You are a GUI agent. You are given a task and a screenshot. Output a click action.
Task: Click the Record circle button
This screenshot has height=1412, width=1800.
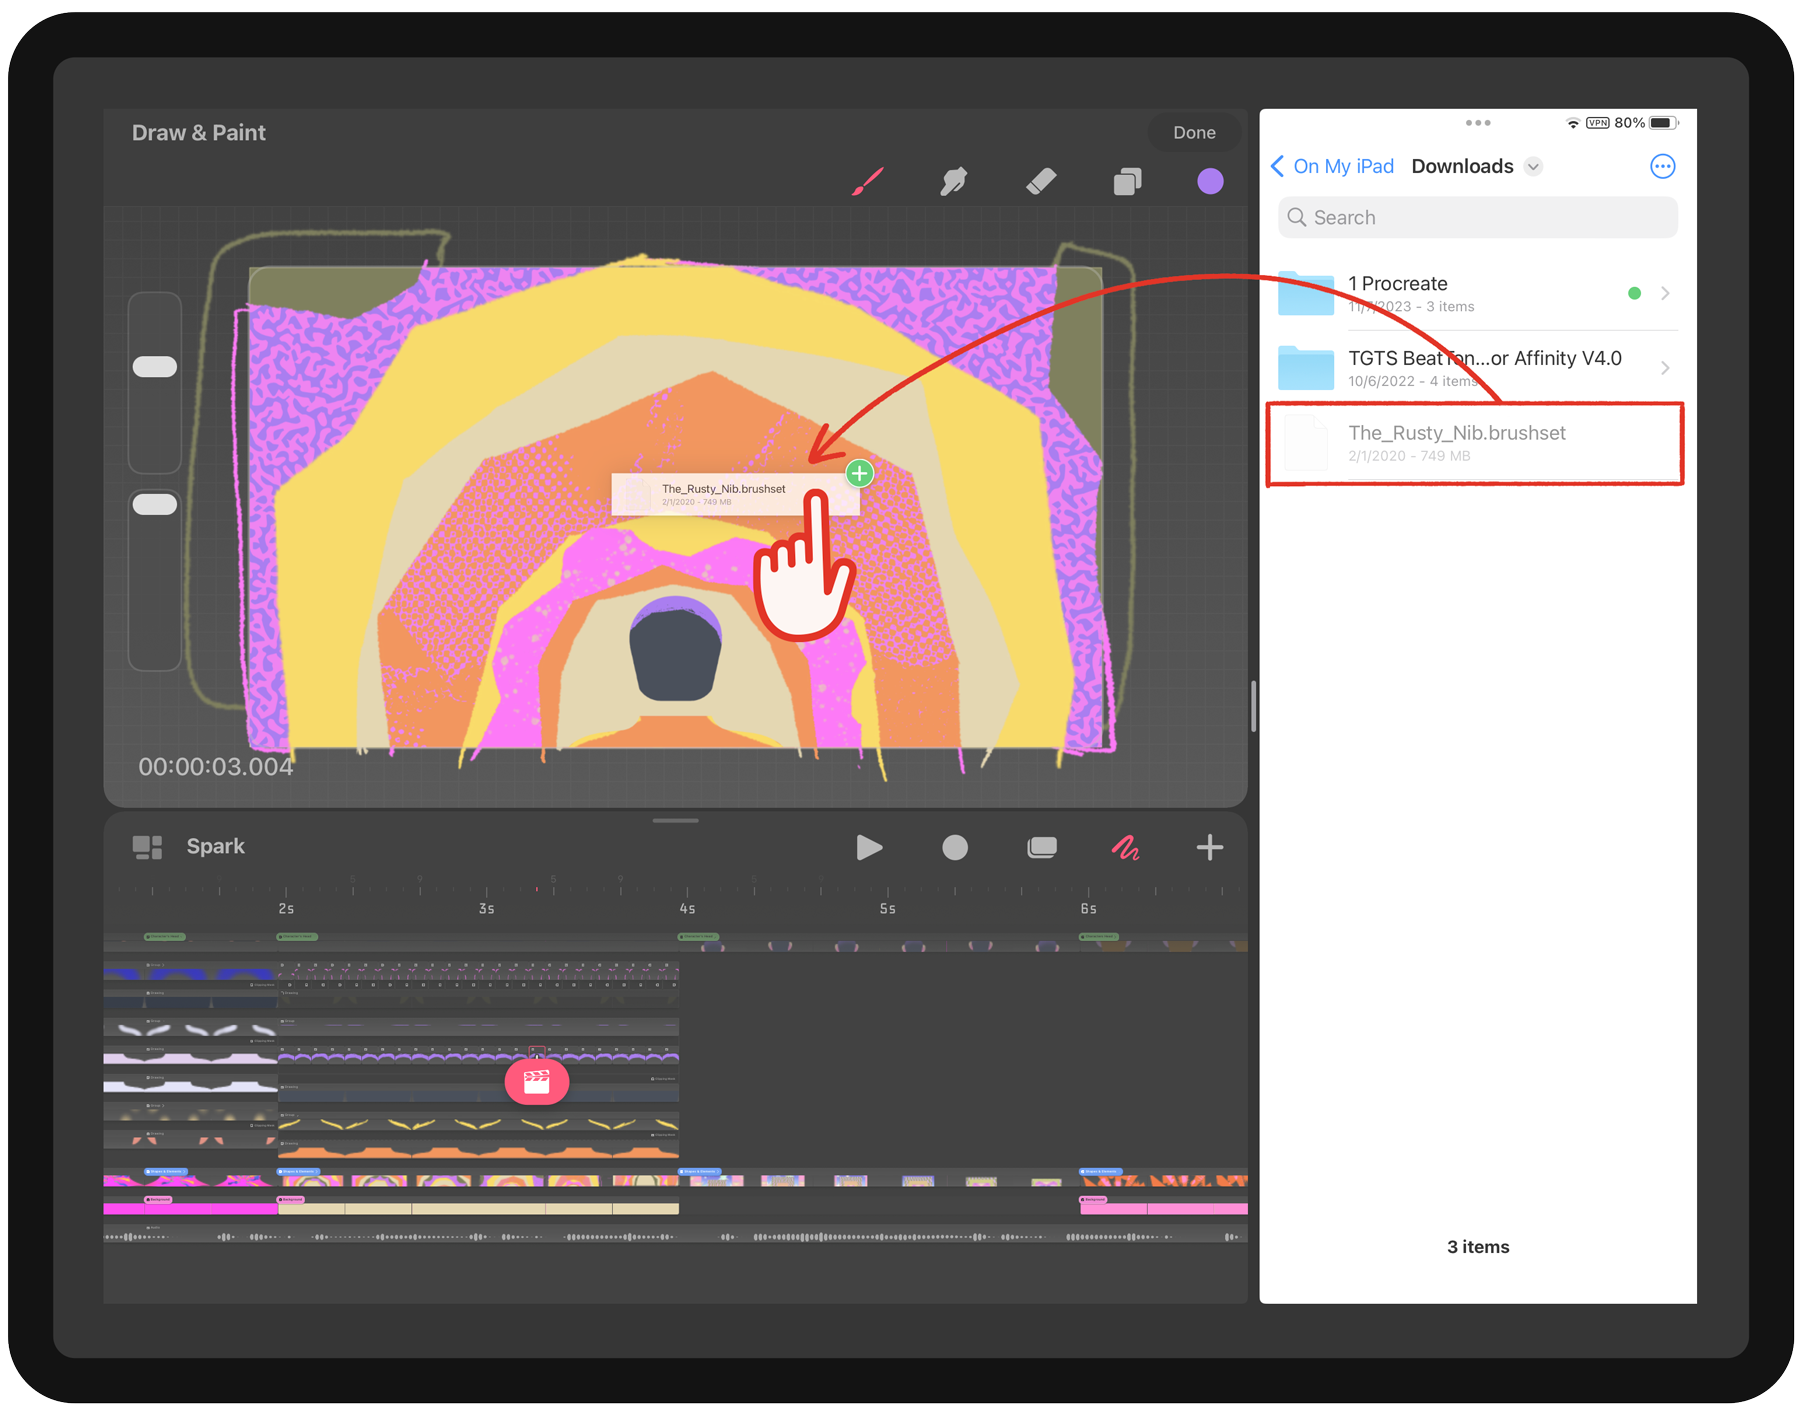[x=955, y=848]
